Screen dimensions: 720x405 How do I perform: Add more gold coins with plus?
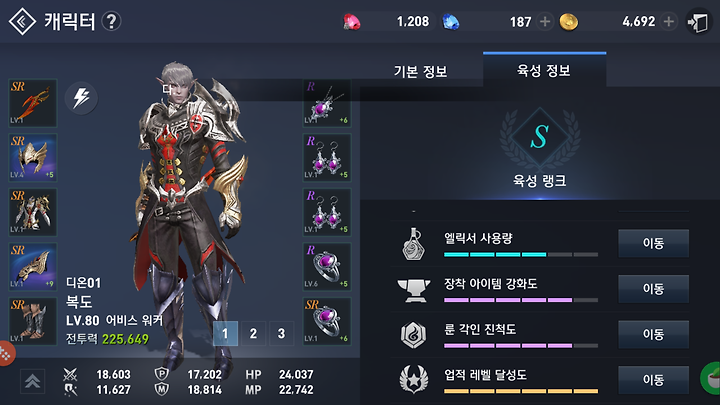(669, 22)
